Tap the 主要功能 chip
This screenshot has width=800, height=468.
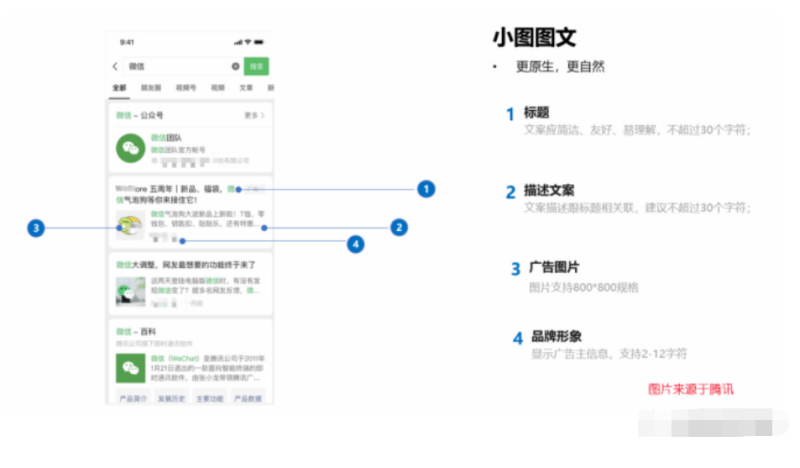(210, 399)
